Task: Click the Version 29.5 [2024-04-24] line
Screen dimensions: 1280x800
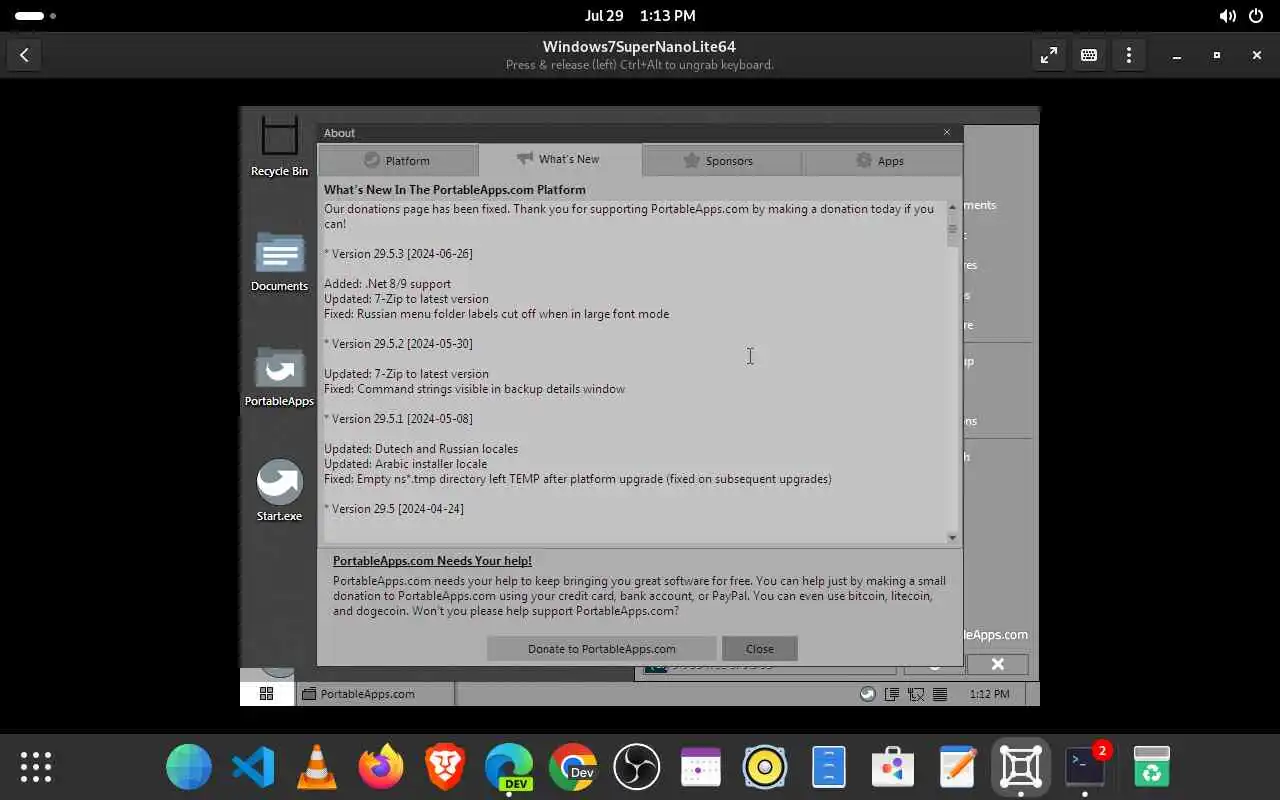Action: 394,509
